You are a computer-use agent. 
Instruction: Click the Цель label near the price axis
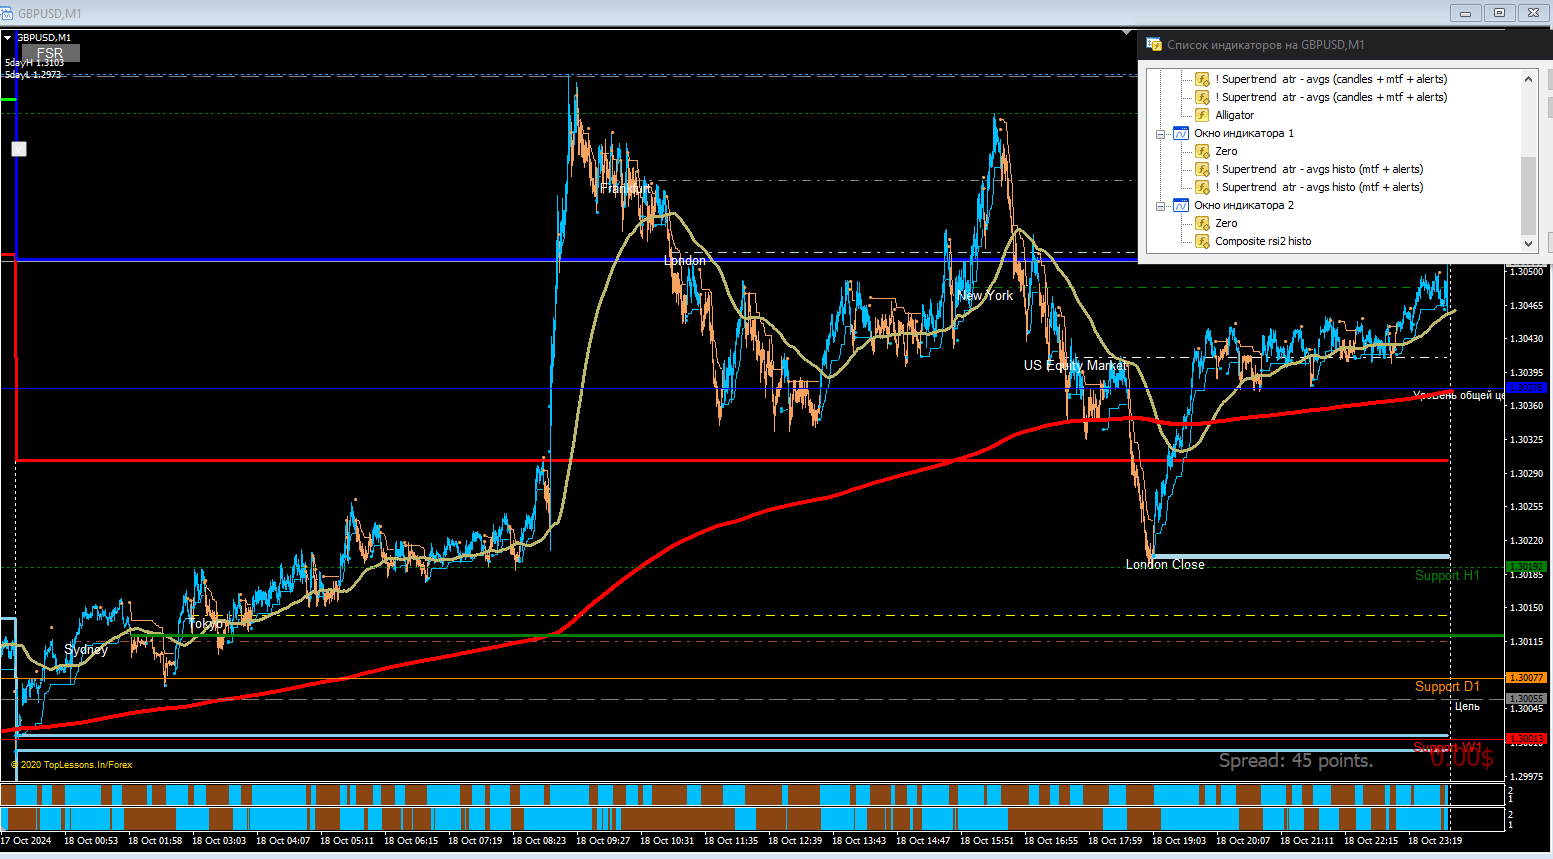pyautogui.click(x=1467, y=706)
